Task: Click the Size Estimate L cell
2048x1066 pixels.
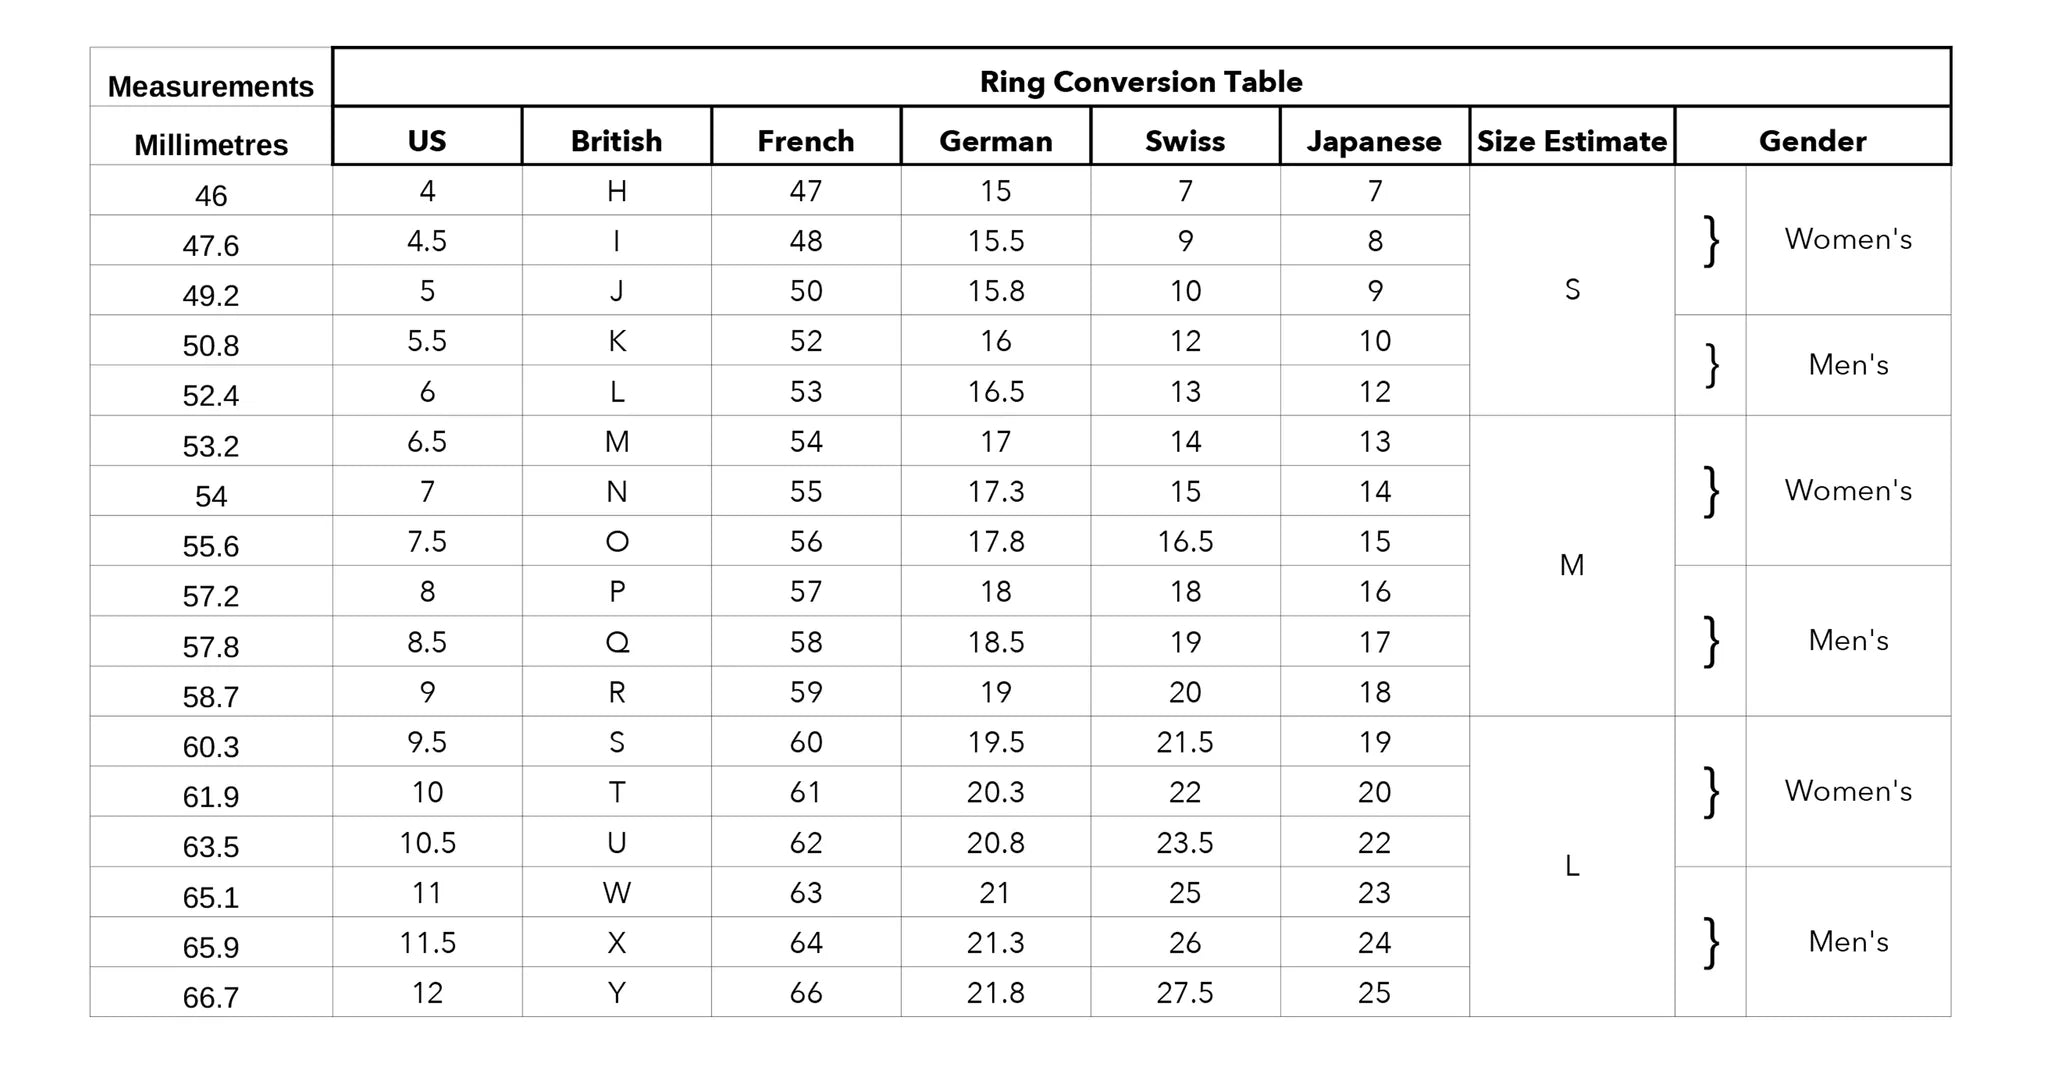Action: (1572, 866)
